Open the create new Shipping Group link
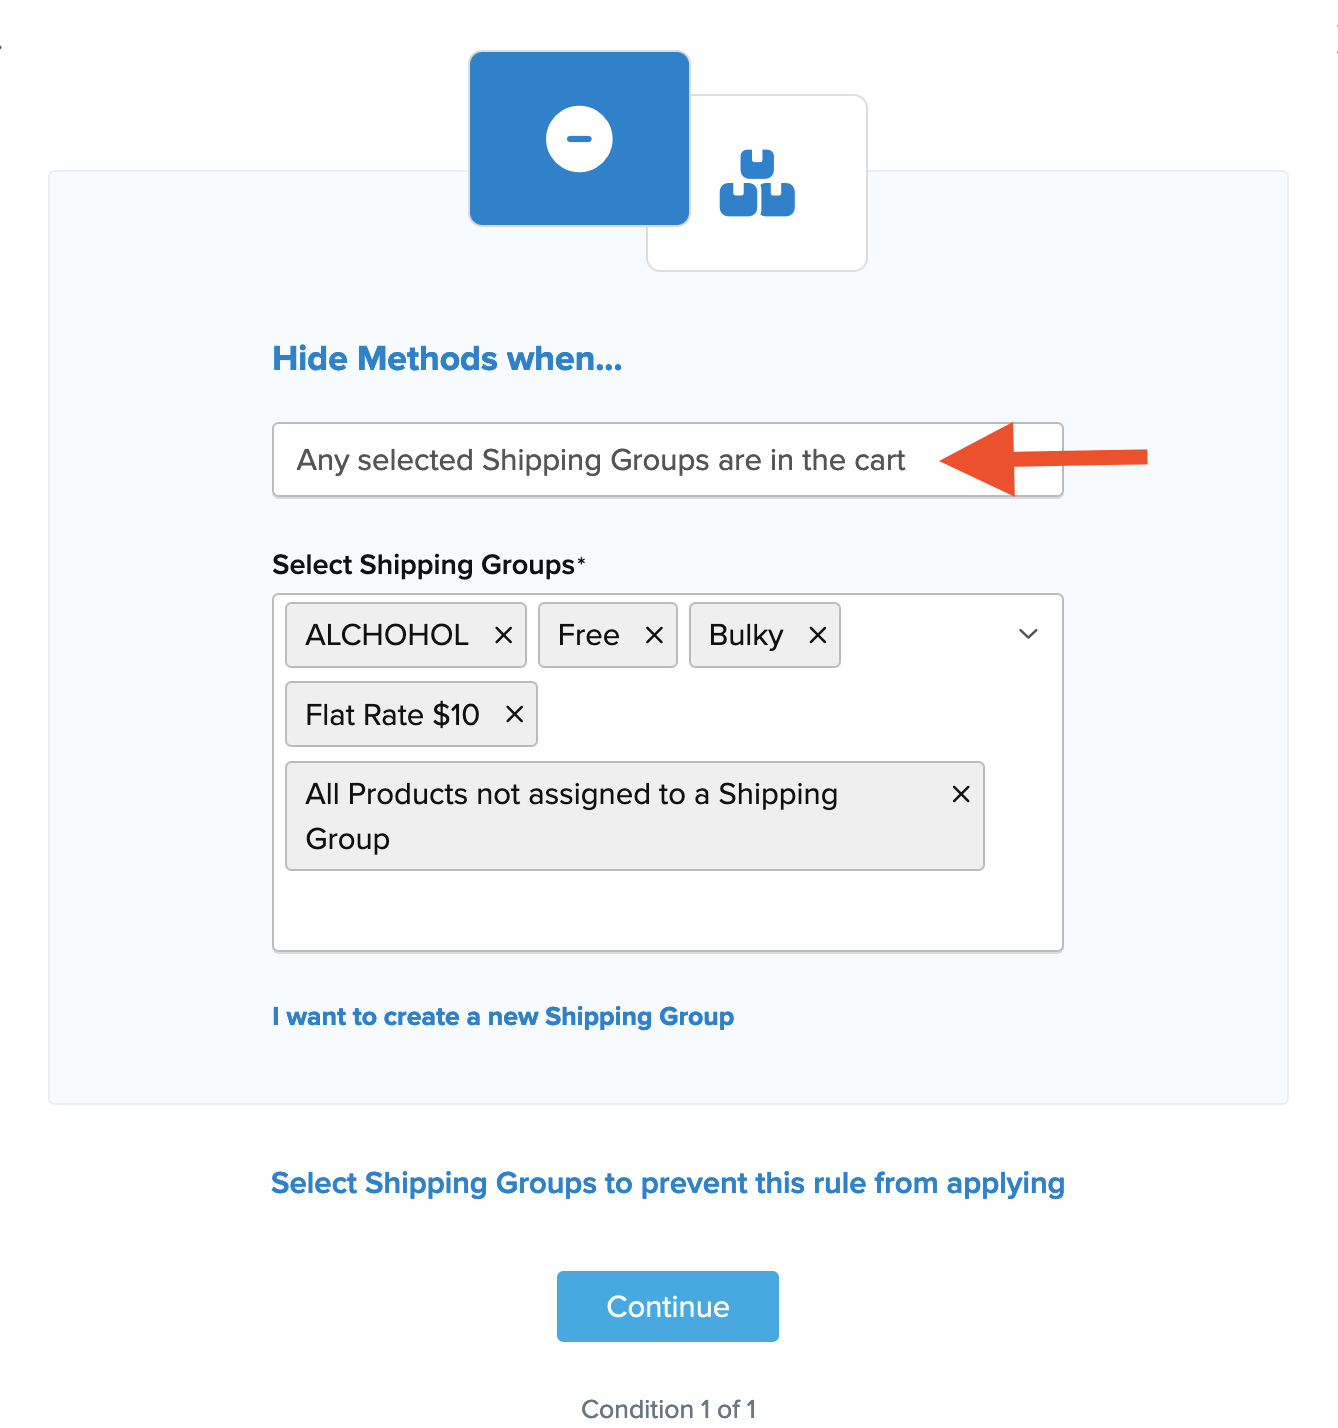 coord(503,1017)
